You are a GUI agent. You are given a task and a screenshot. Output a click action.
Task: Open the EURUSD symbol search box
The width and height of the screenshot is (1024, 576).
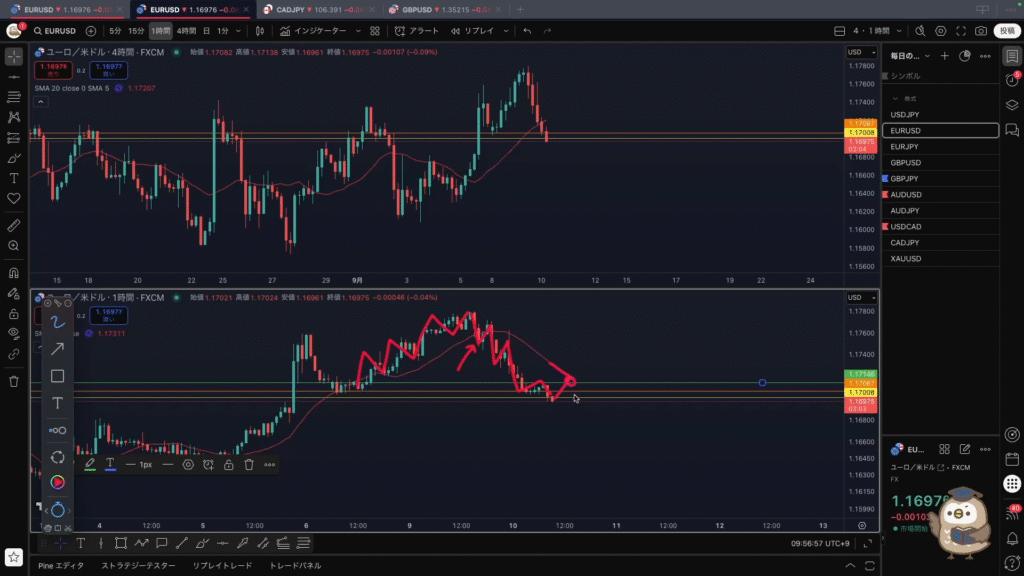coord(56,31)
